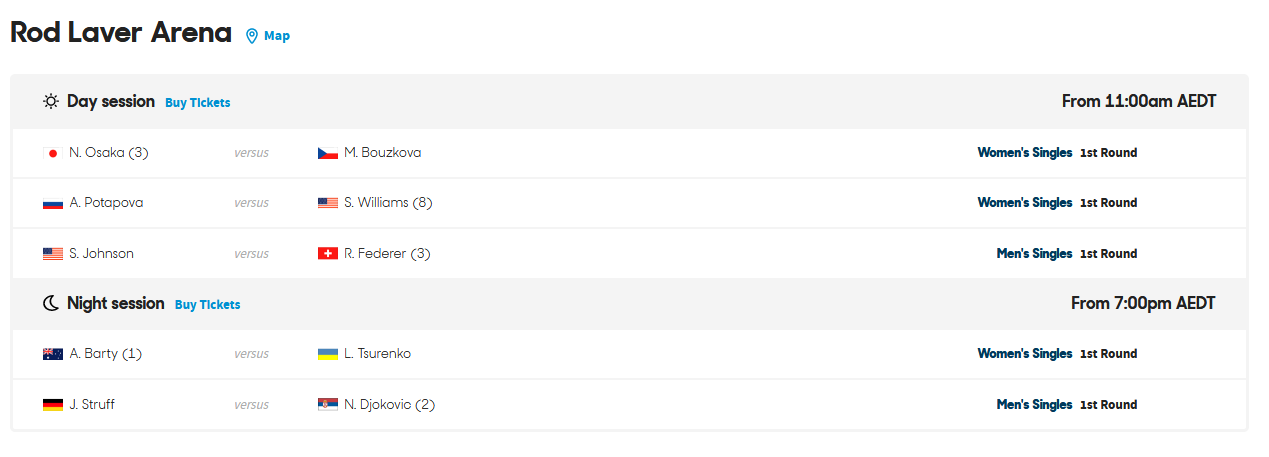Click the German flag next to J. Struff
The image size is (1269, 457).
click(53, 405)
